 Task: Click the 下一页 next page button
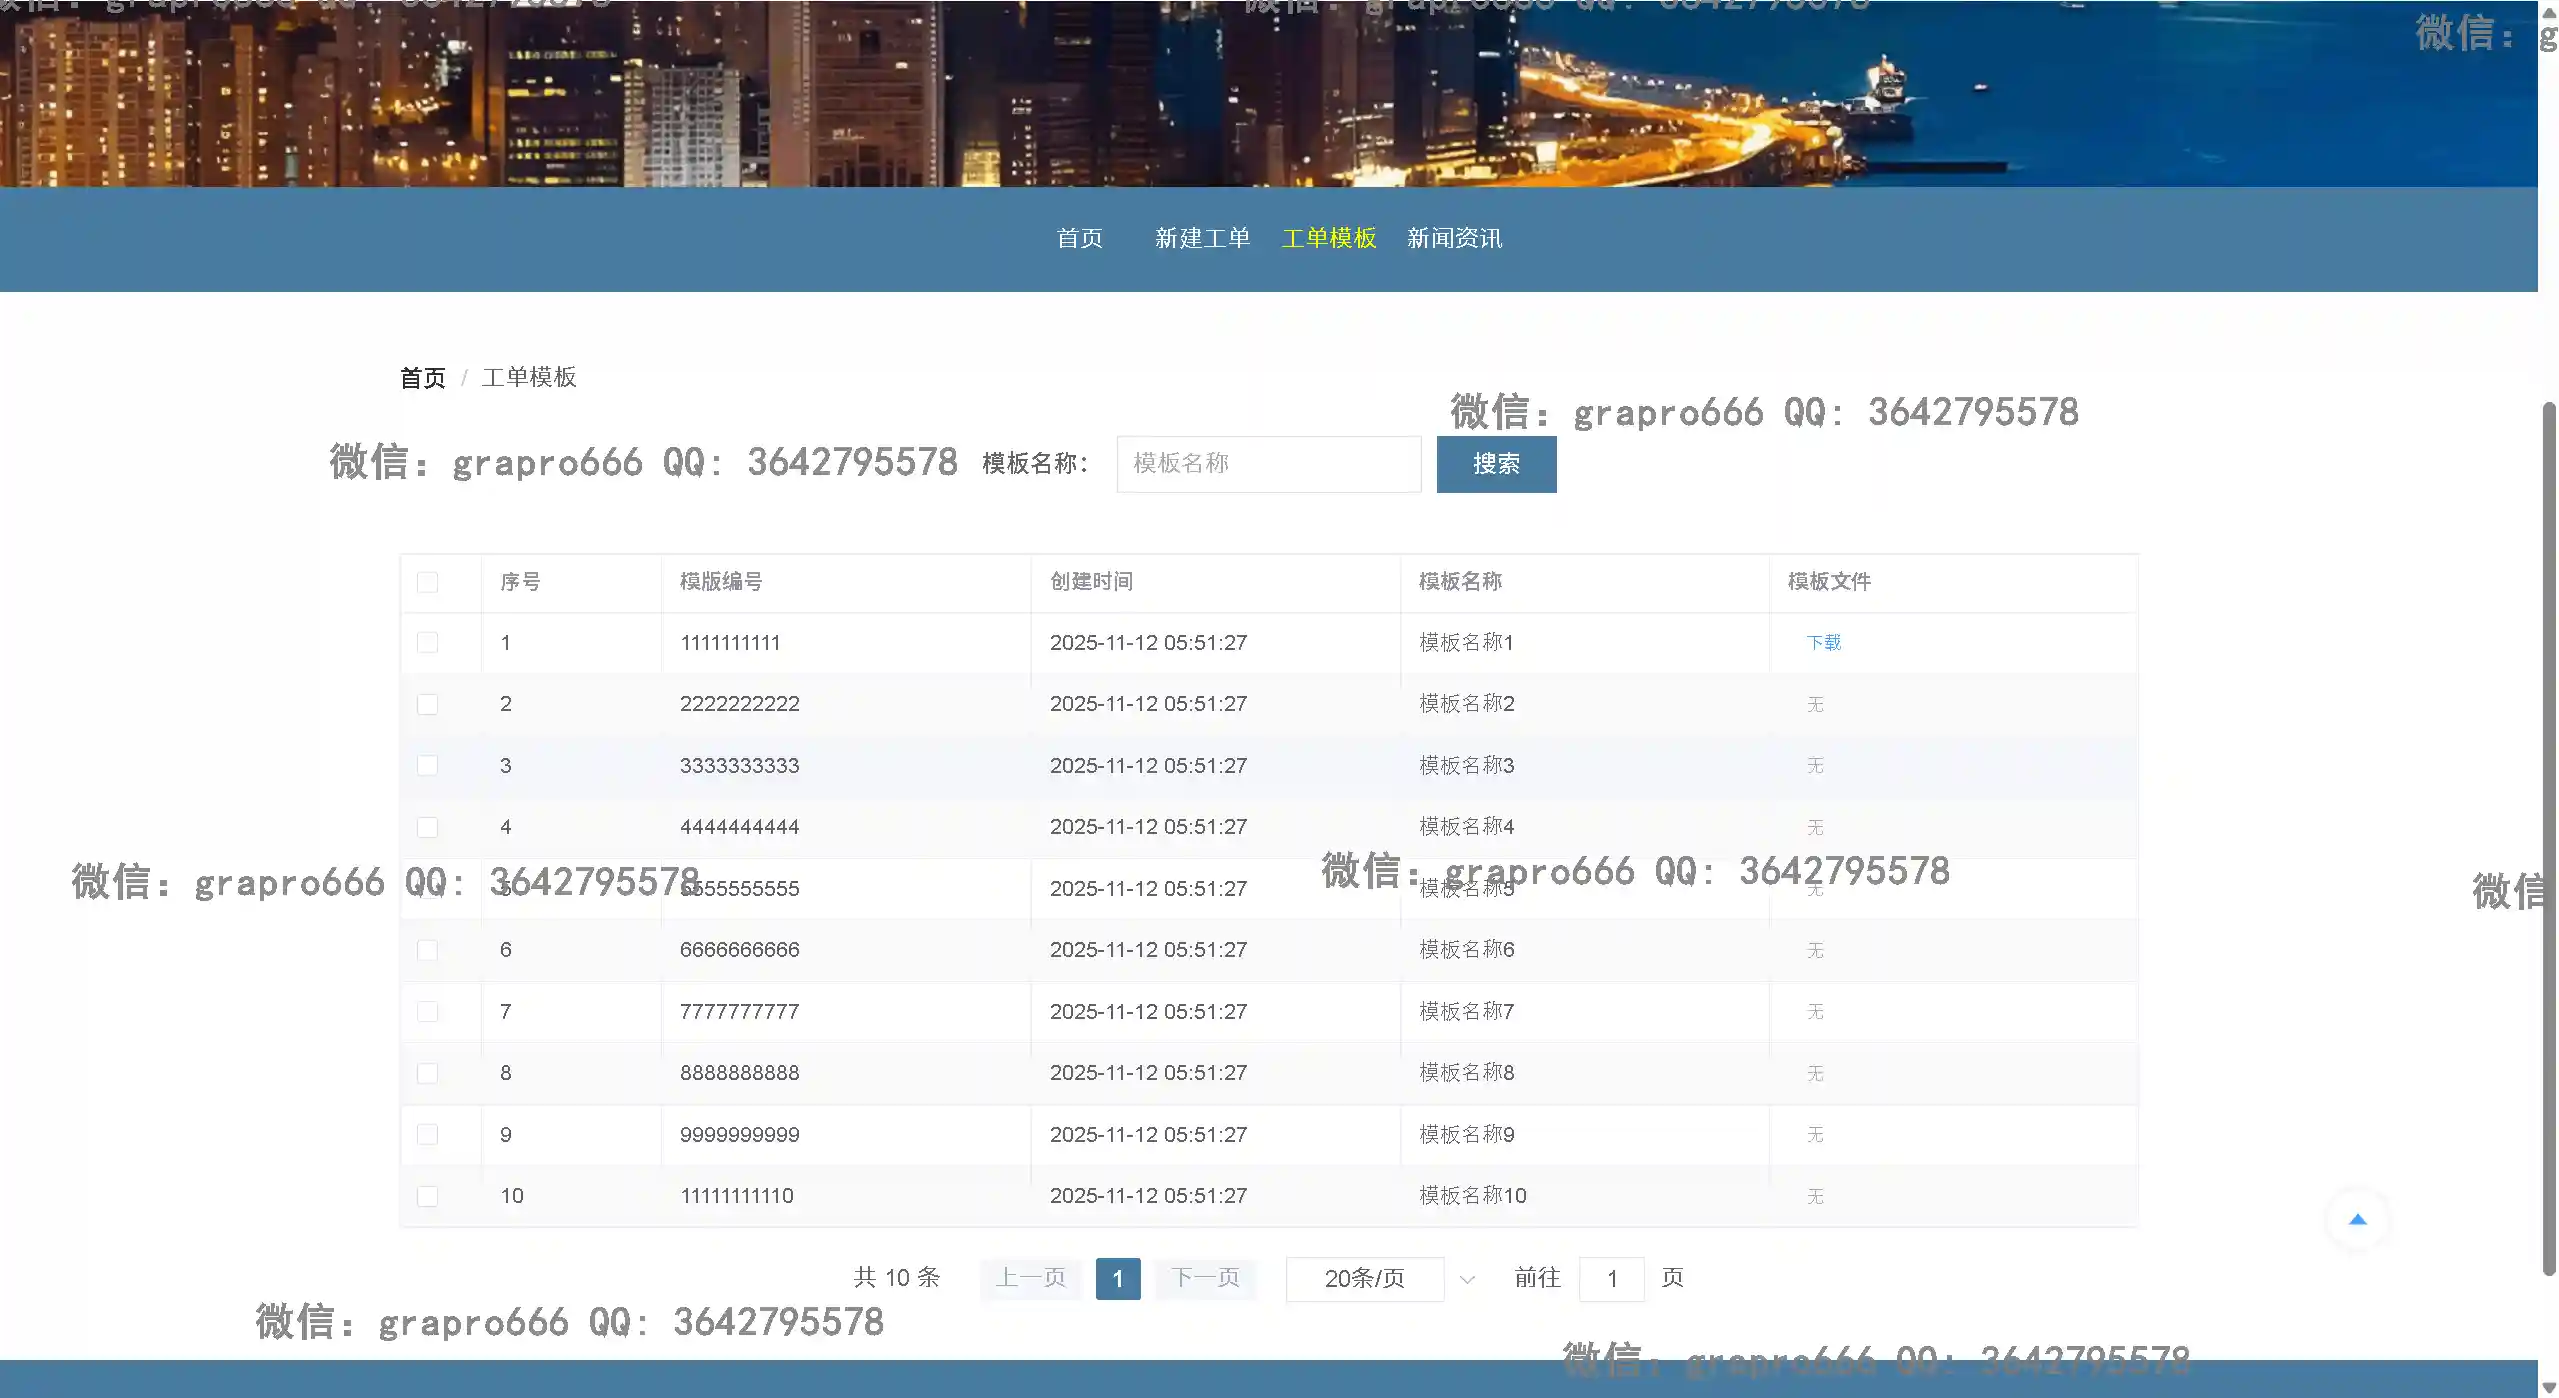click(x=1205, y=1278)
